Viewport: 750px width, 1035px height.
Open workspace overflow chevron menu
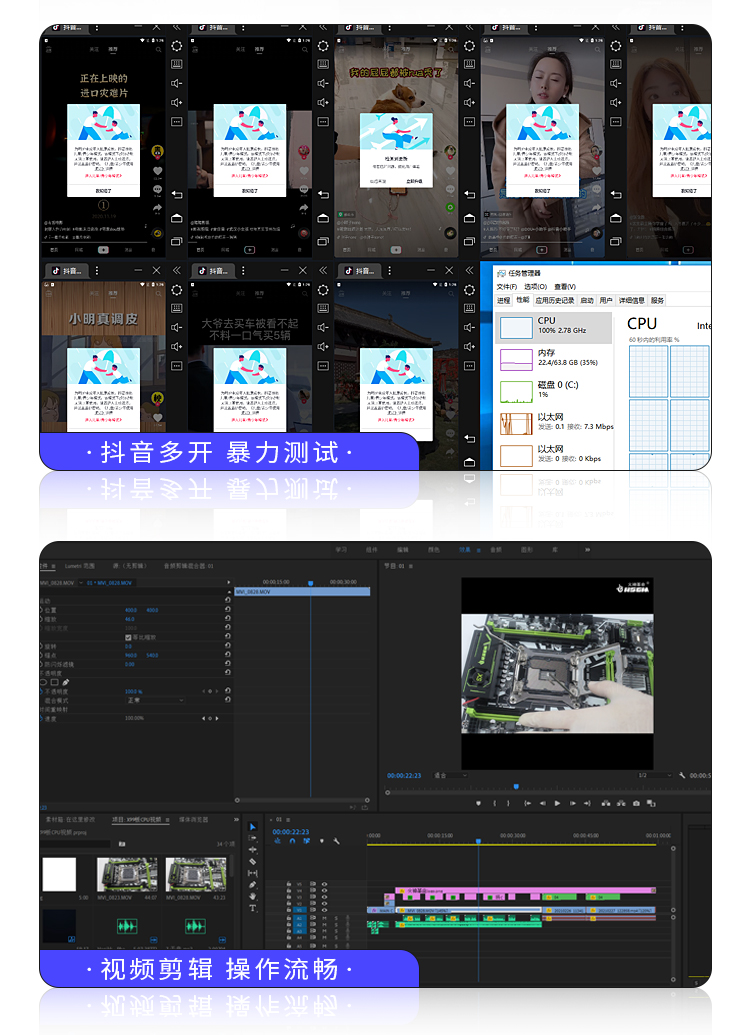(587, 549)
